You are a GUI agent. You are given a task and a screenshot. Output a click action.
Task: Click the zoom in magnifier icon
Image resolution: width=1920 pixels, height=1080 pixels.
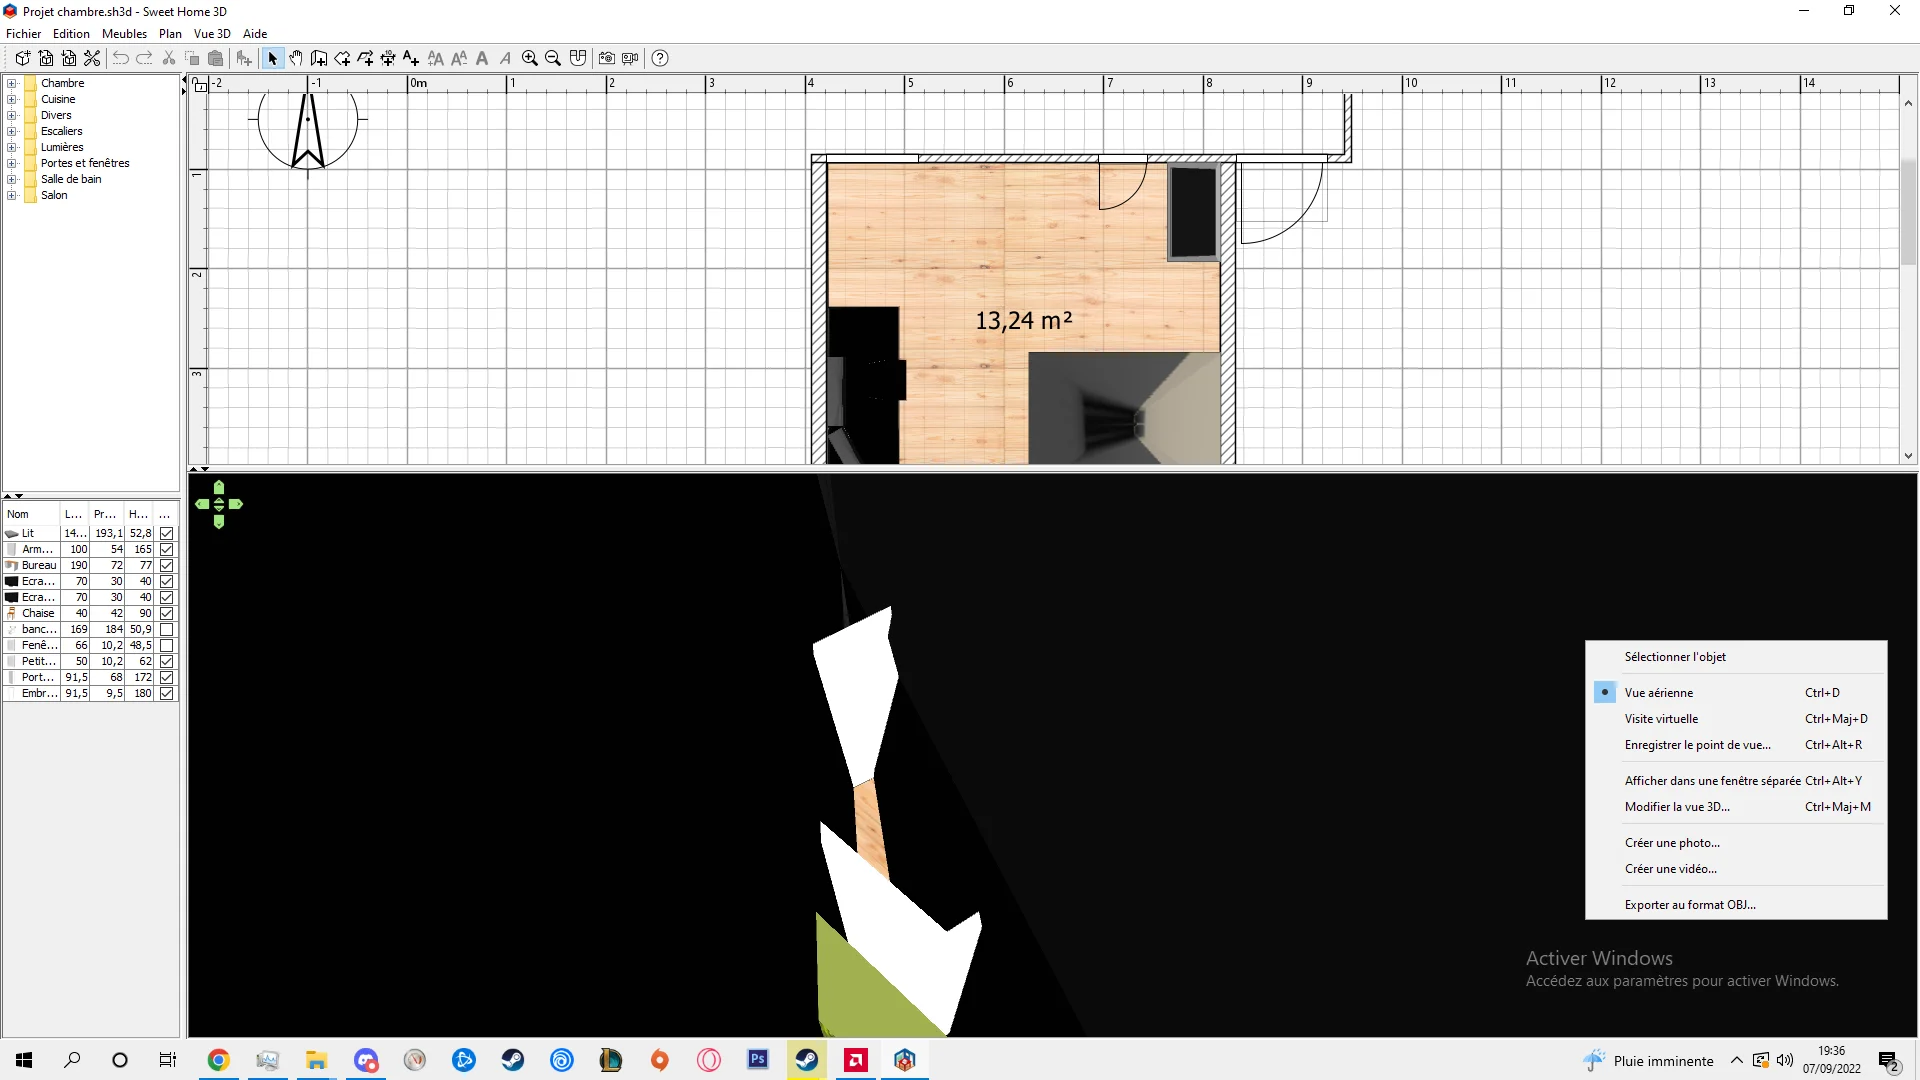click(530, 58)
